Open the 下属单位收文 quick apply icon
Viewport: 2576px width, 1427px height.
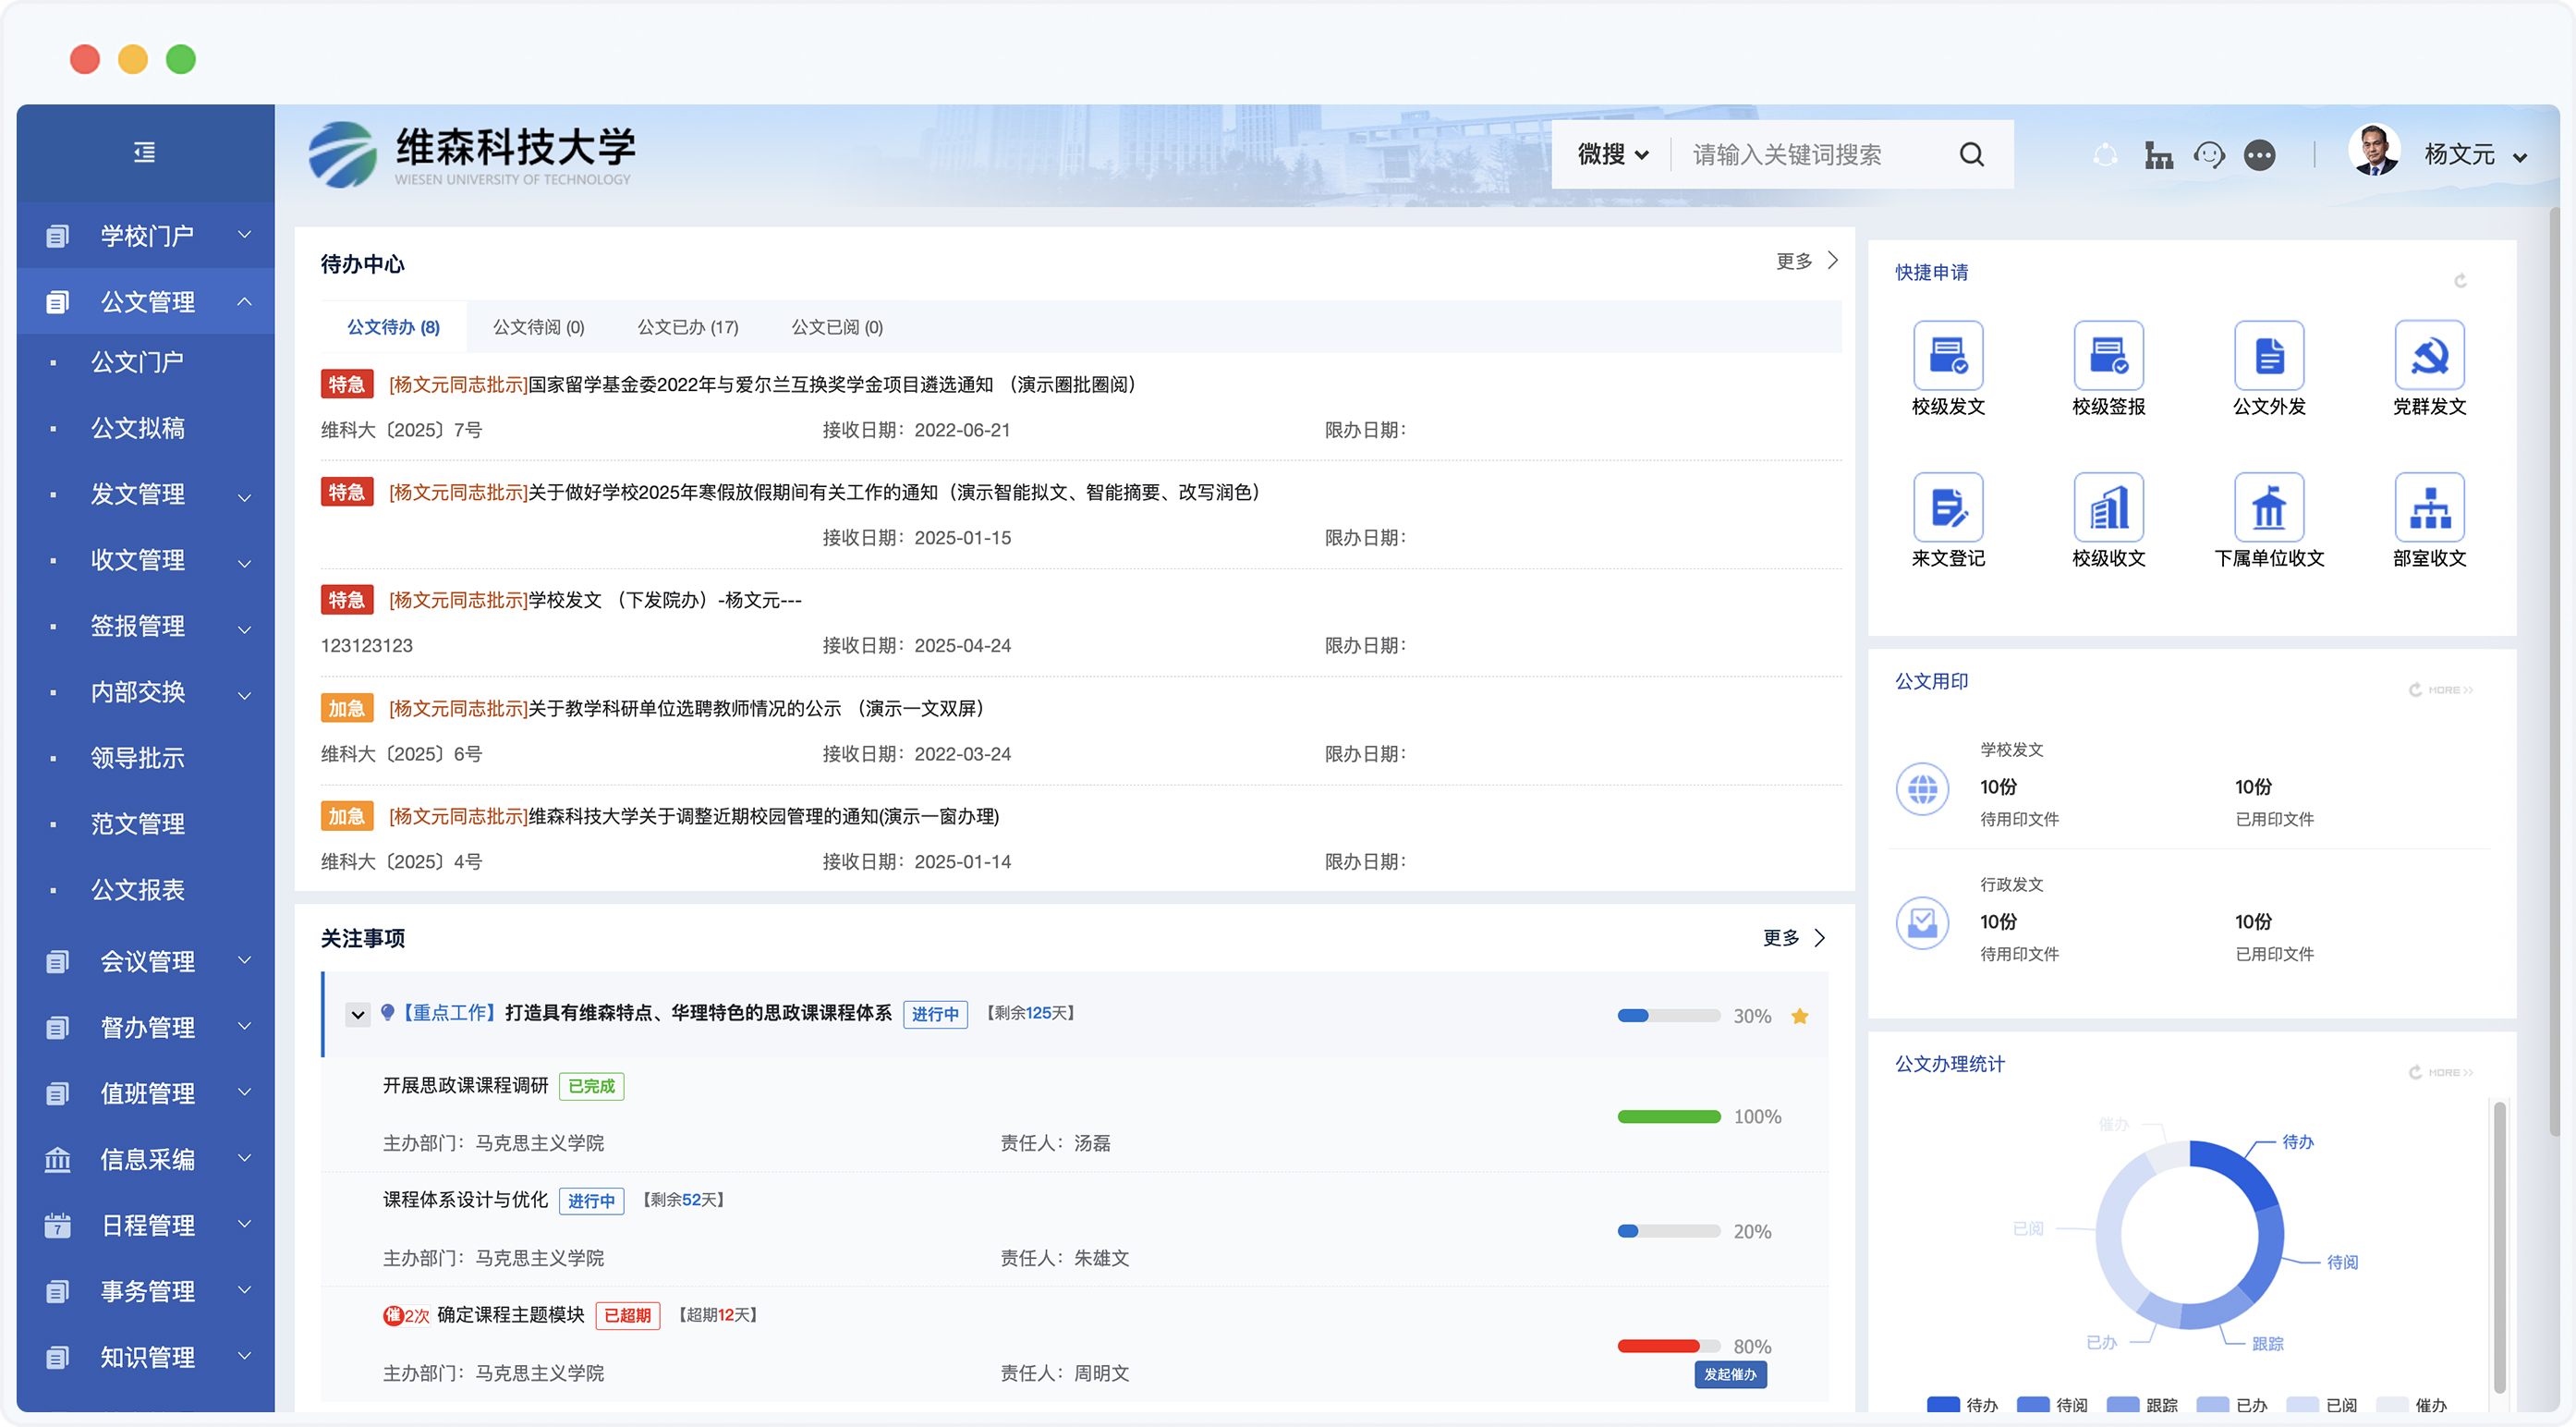point(2269,507)
